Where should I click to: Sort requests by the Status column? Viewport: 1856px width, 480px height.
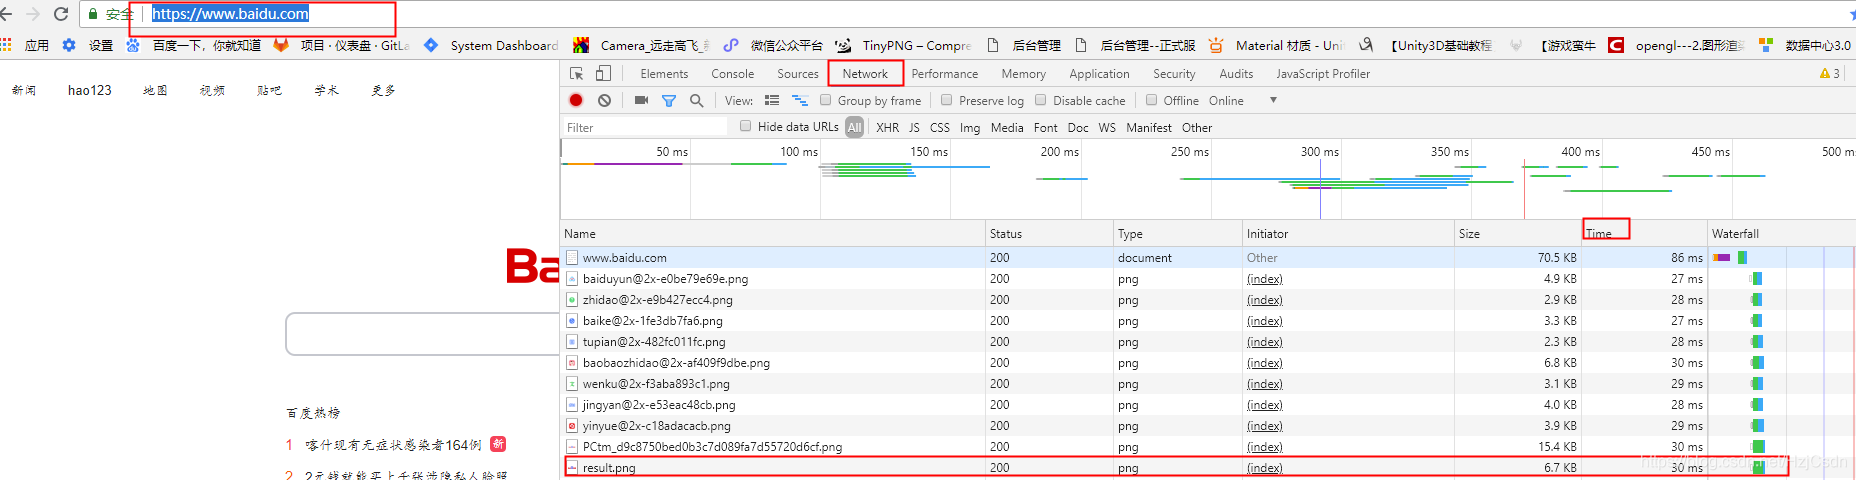coord(1050,233)
